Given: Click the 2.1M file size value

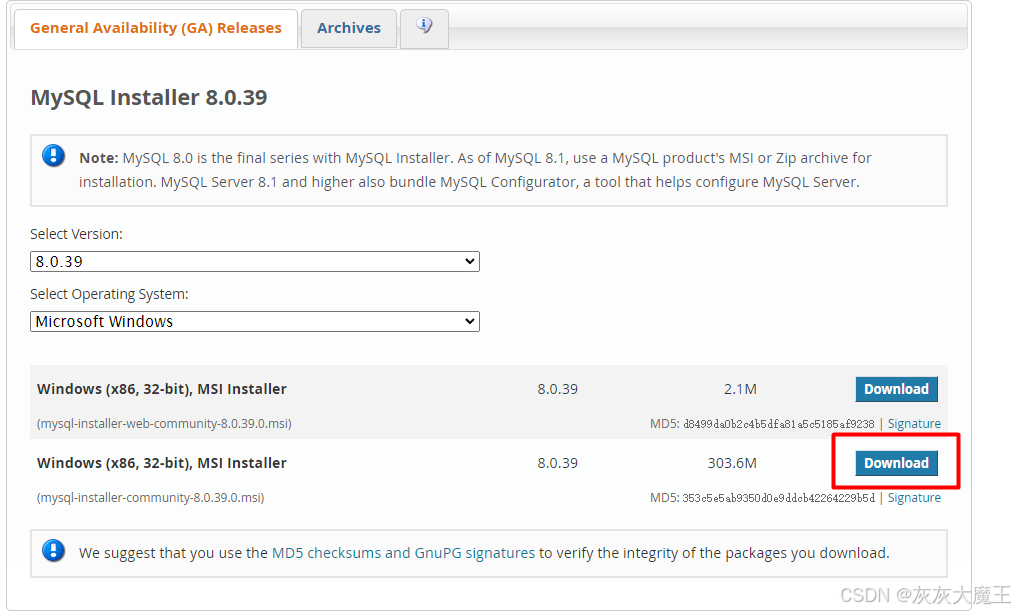Looking at the screenshot, I should pyautogui.click(x=740, y=389).
